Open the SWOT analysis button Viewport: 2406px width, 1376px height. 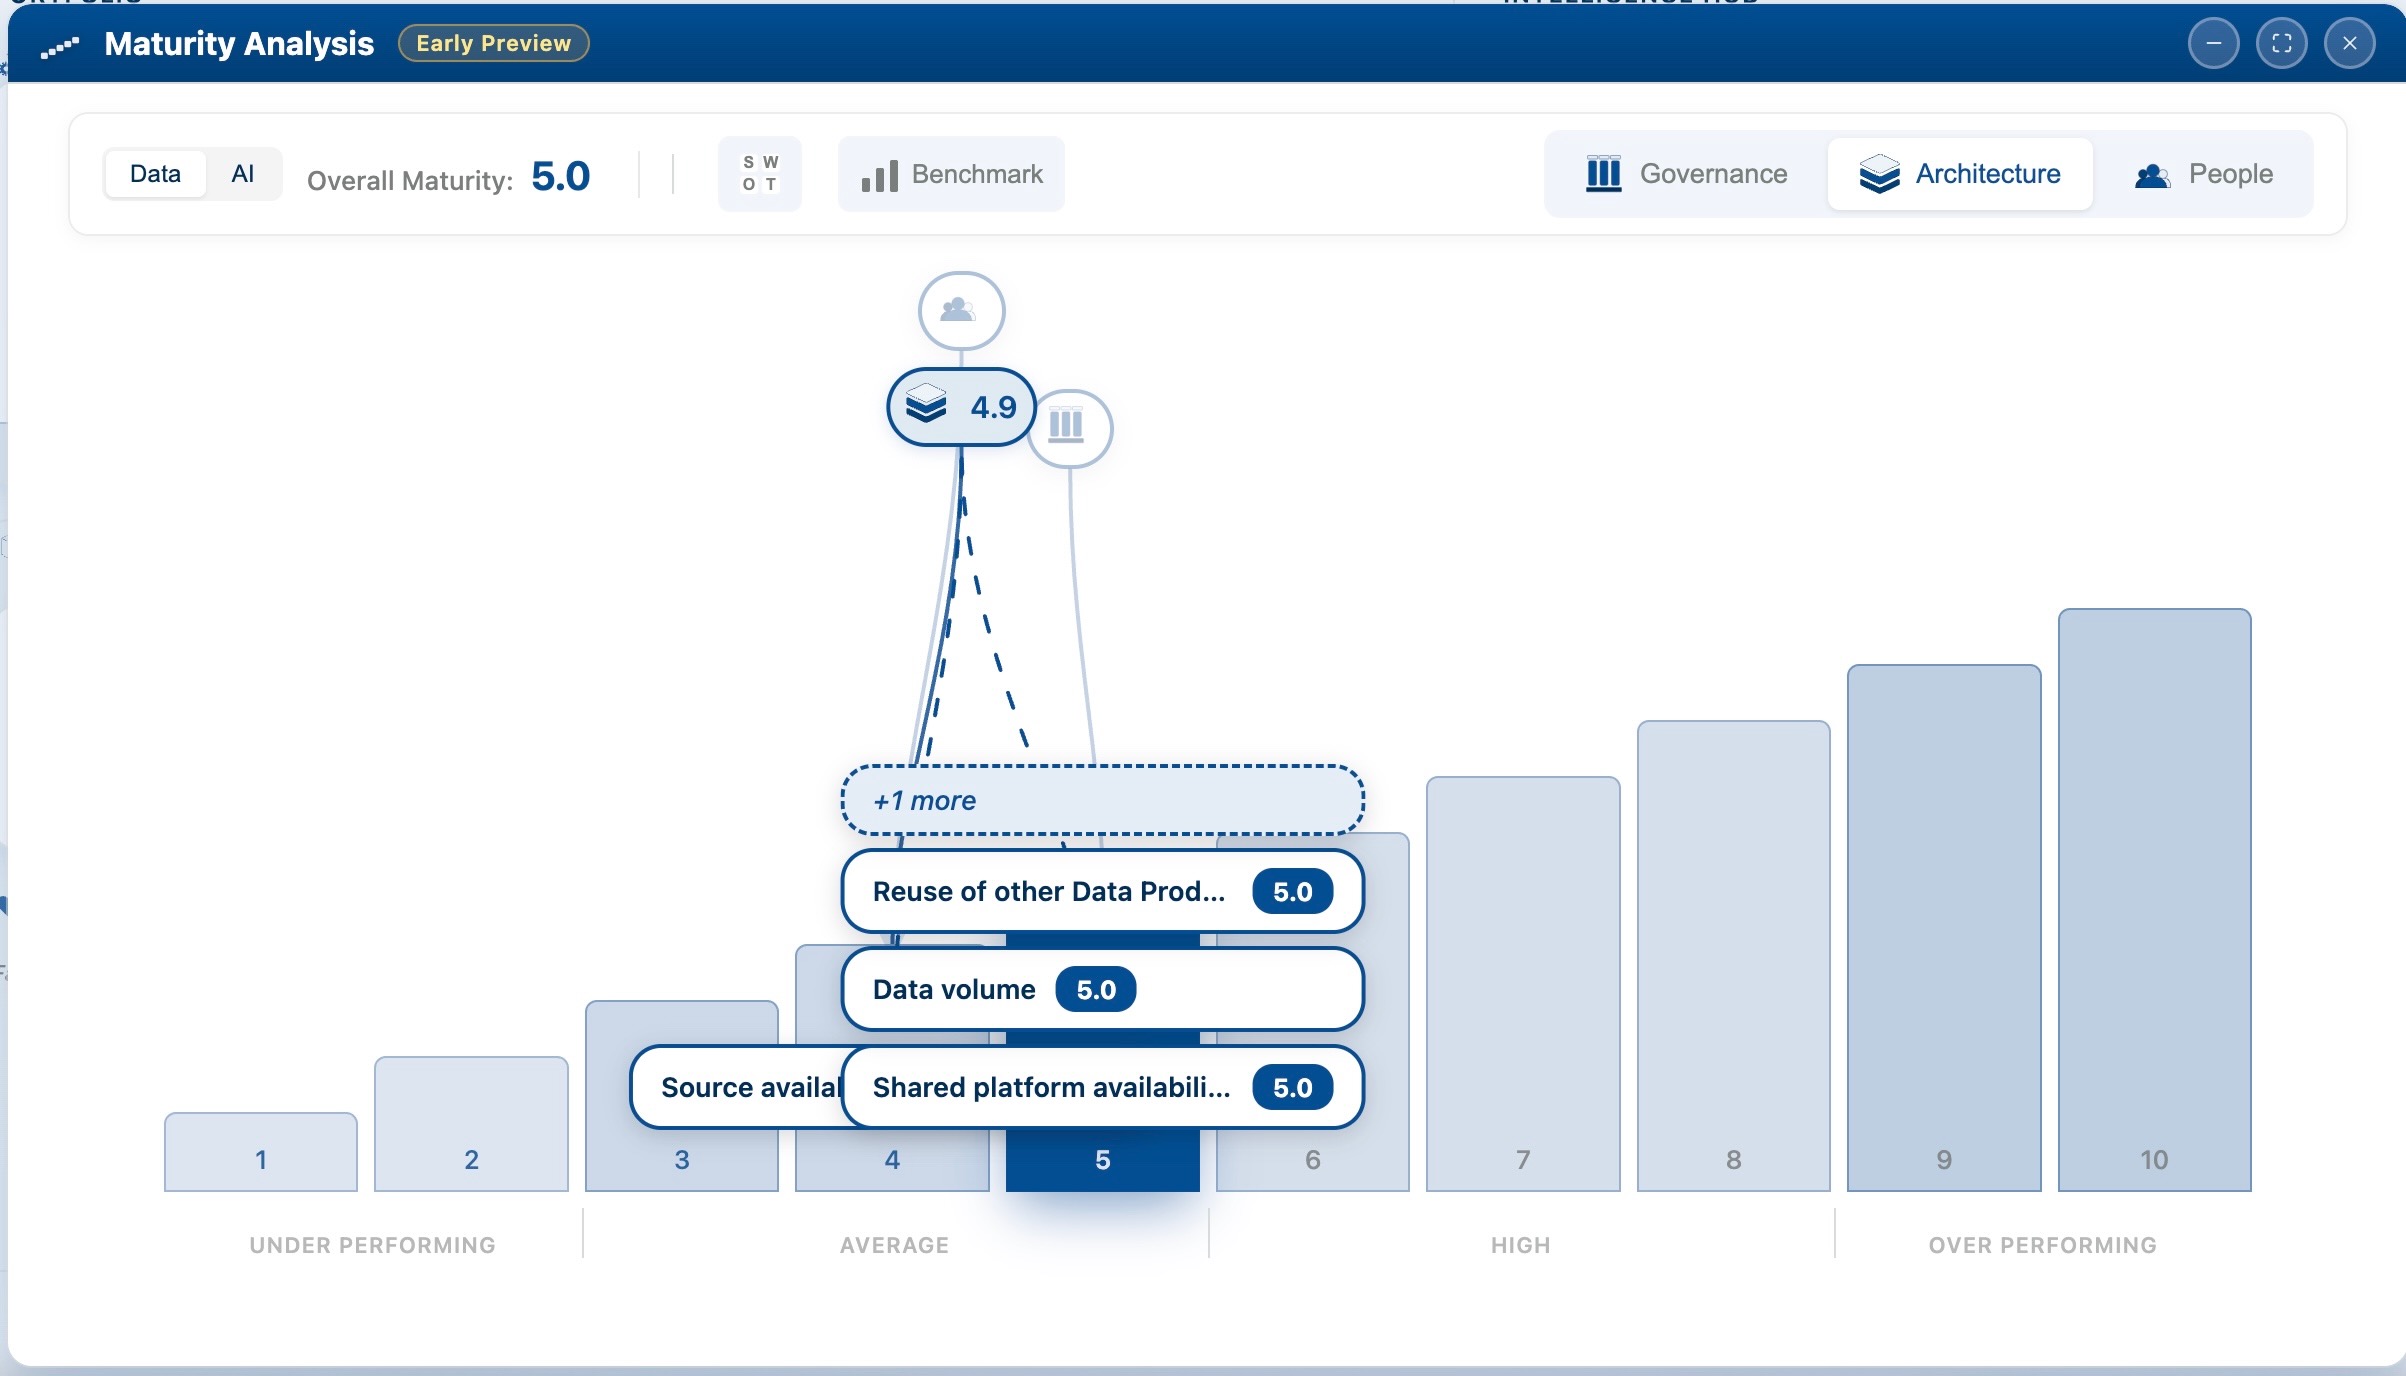pos(760,174)
